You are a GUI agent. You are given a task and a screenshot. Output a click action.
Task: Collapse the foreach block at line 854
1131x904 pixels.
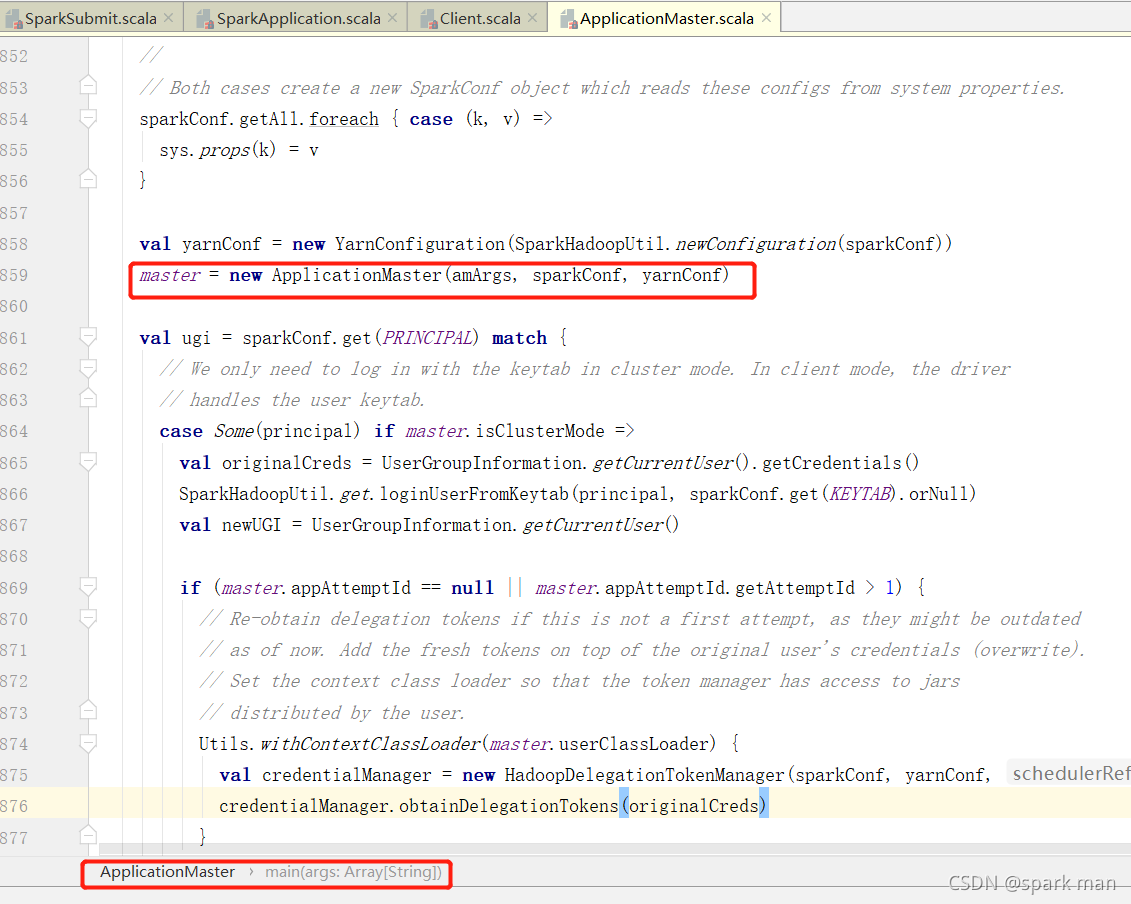[x=88, y=118]
